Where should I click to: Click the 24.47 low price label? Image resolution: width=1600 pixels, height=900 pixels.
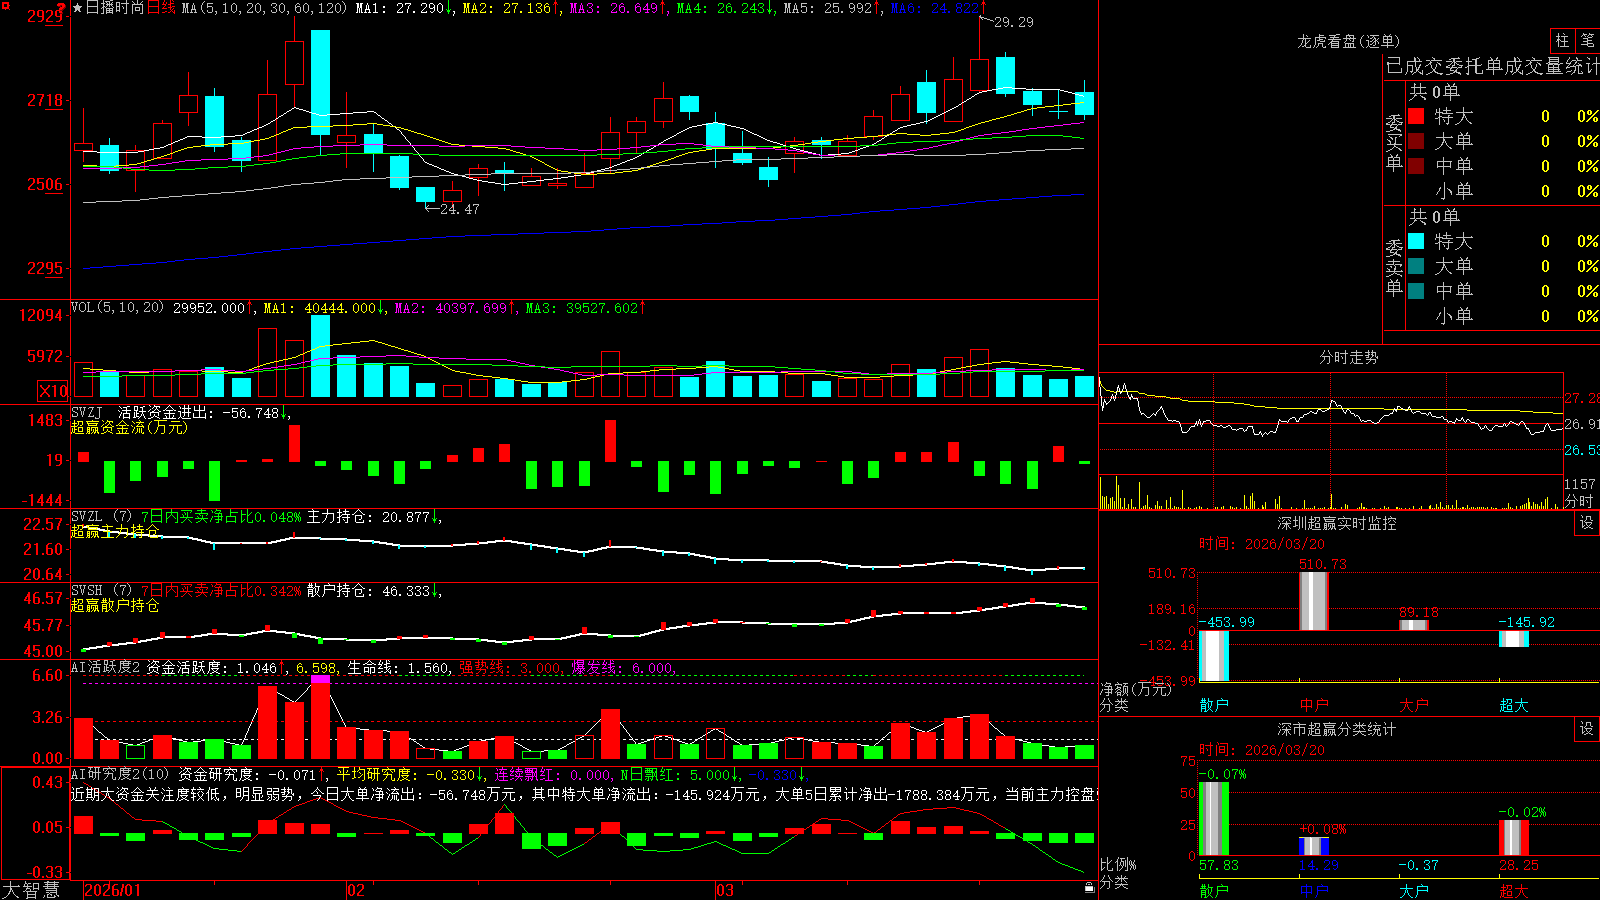click(x=459, y=209)
